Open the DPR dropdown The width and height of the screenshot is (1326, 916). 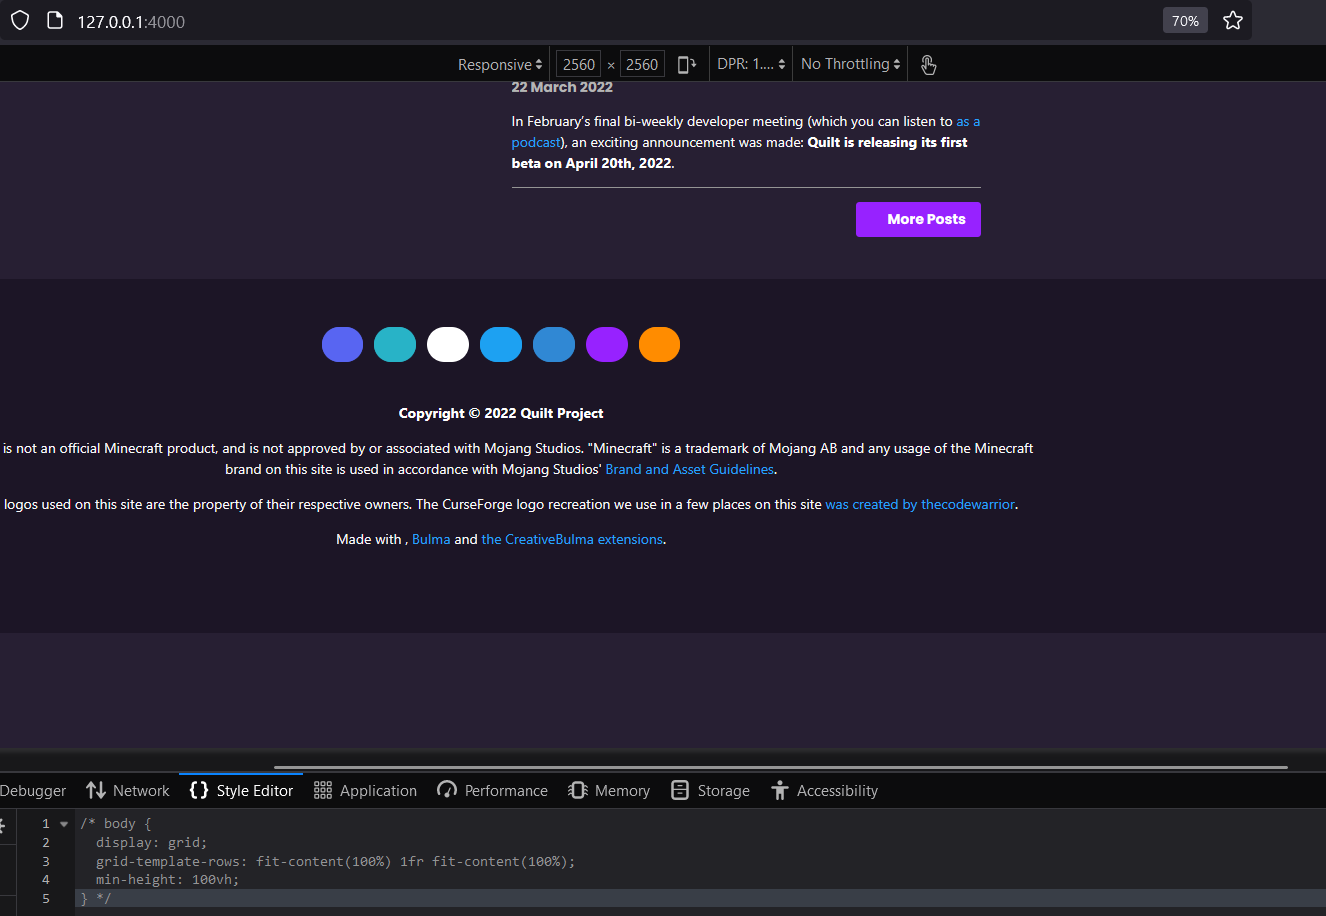(748, 63)
